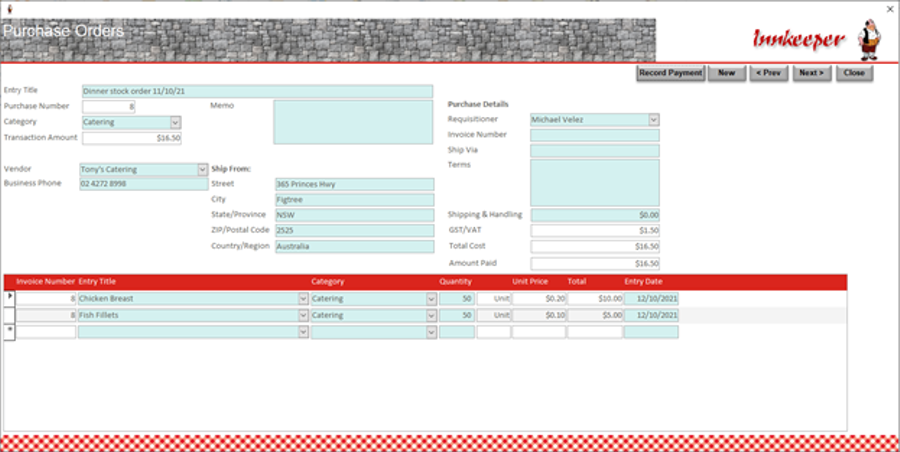Click the Total Cost field
This screenshot has width=900, height=452.
(595, 246)
